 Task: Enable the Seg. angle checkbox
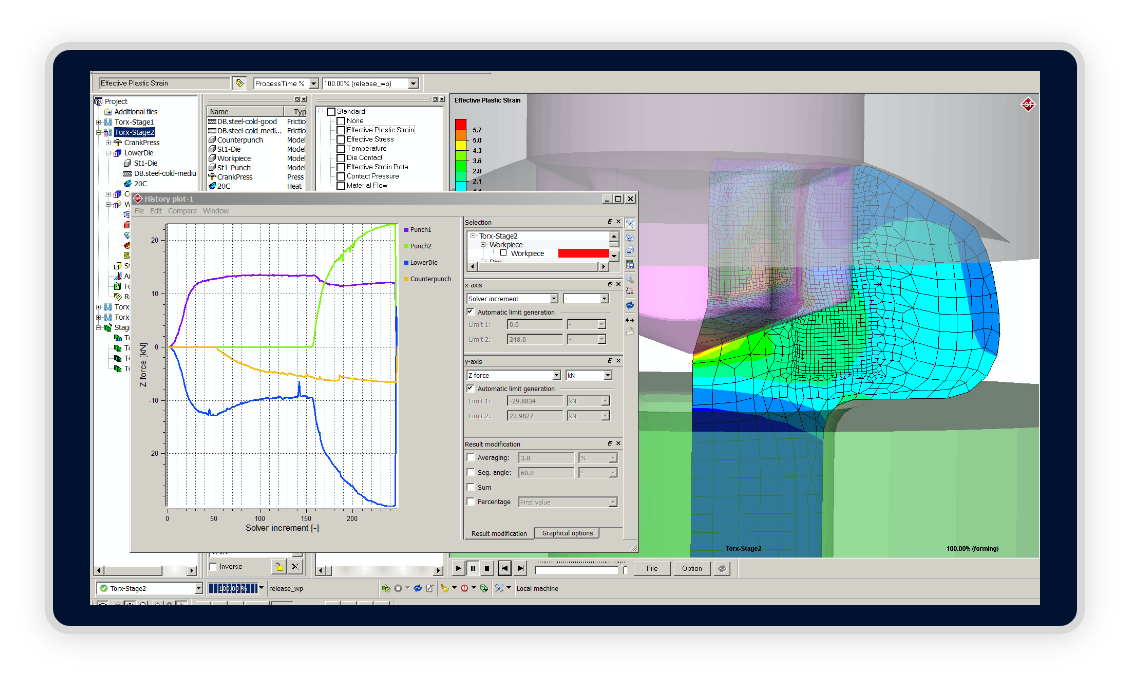point(471,473)
